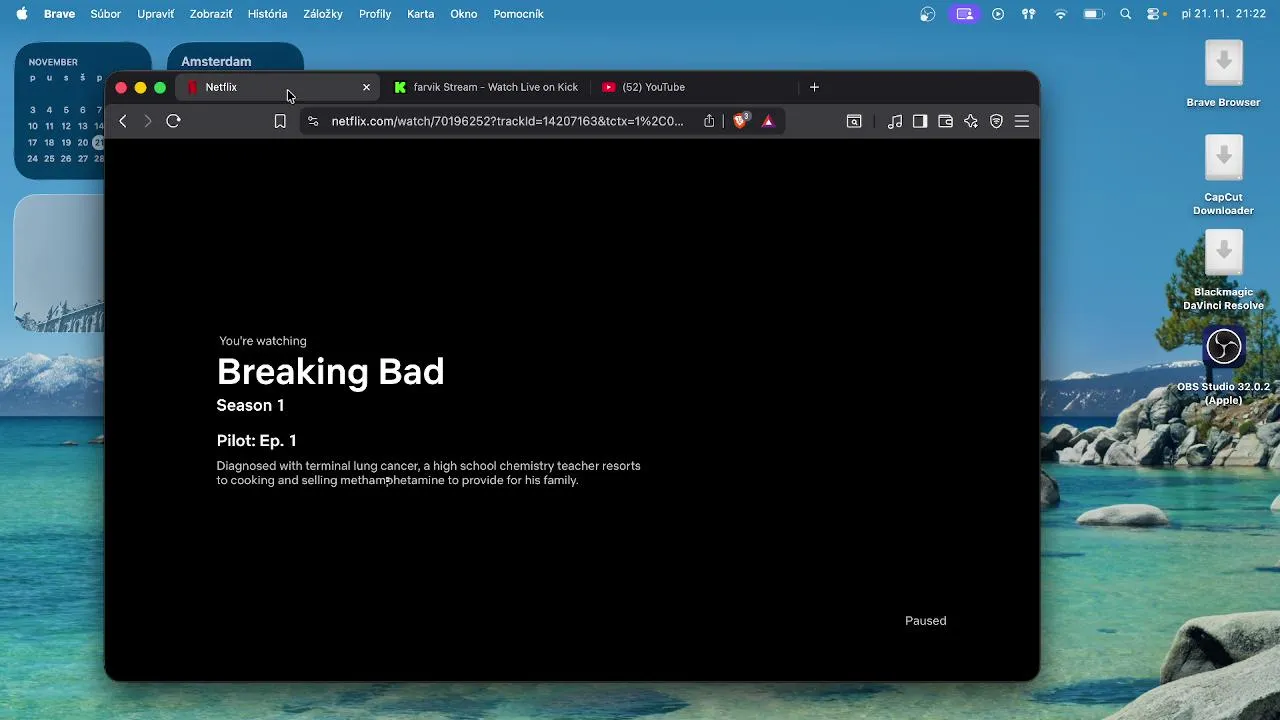This screenshot has width=1280, height=720.
Task: Click the Amsterdam clock widget
Action: pyautogui.click(x=235, y=58)
